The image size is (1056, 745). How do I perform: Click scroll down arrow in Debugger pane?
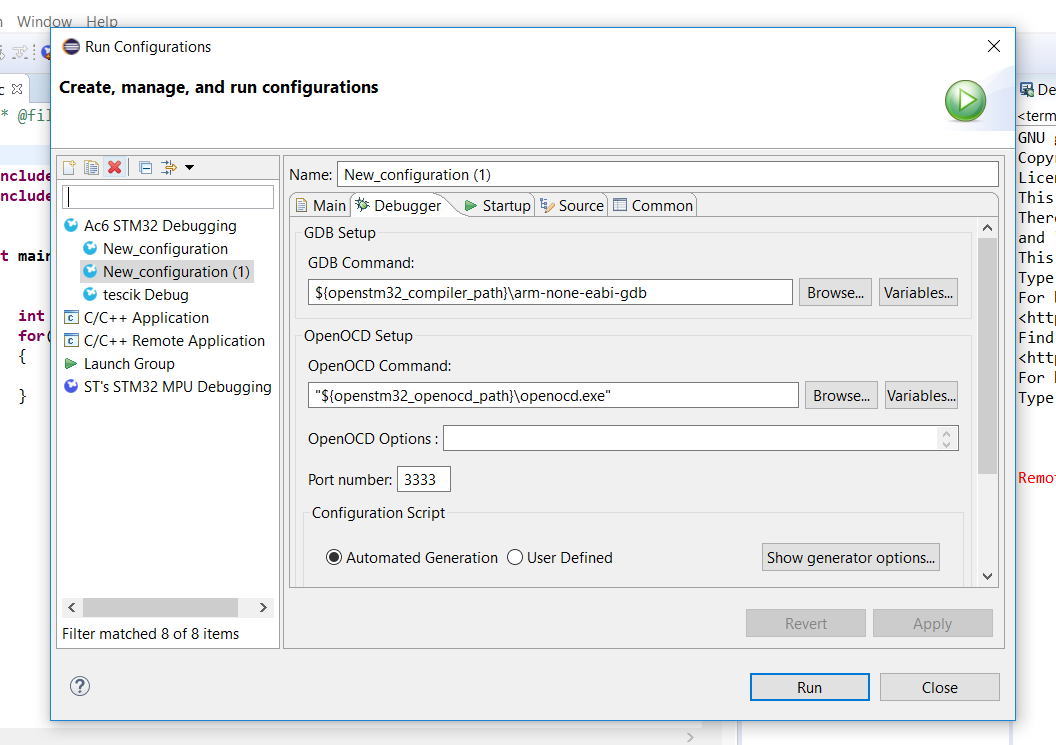click(987, 576)
